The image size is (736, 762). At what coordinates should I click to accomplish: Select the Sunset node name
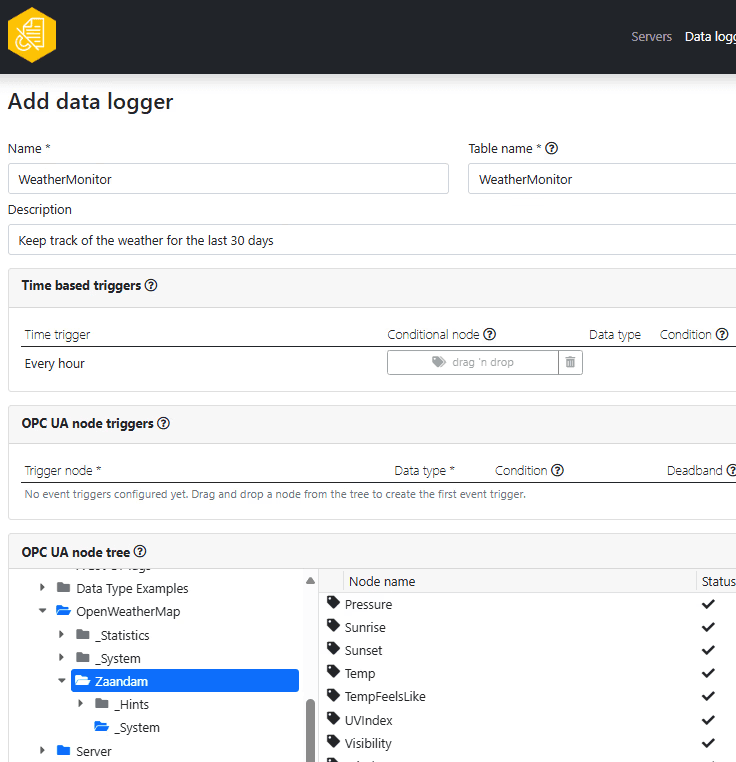363,650
